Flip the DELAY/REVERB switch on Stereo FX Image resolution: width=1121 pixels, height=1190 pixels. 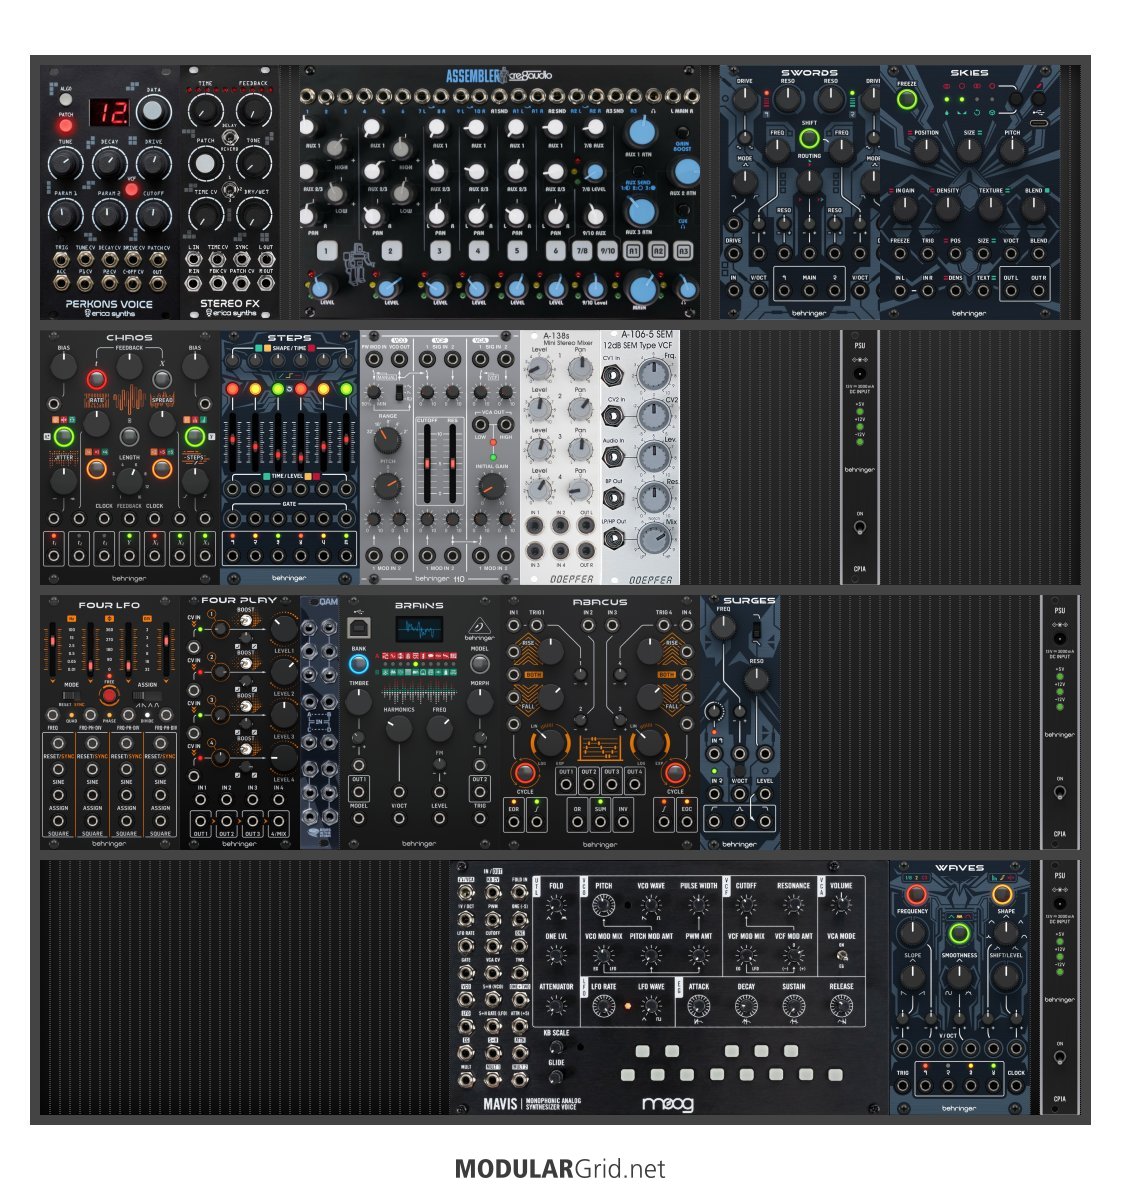coord(228,137)
